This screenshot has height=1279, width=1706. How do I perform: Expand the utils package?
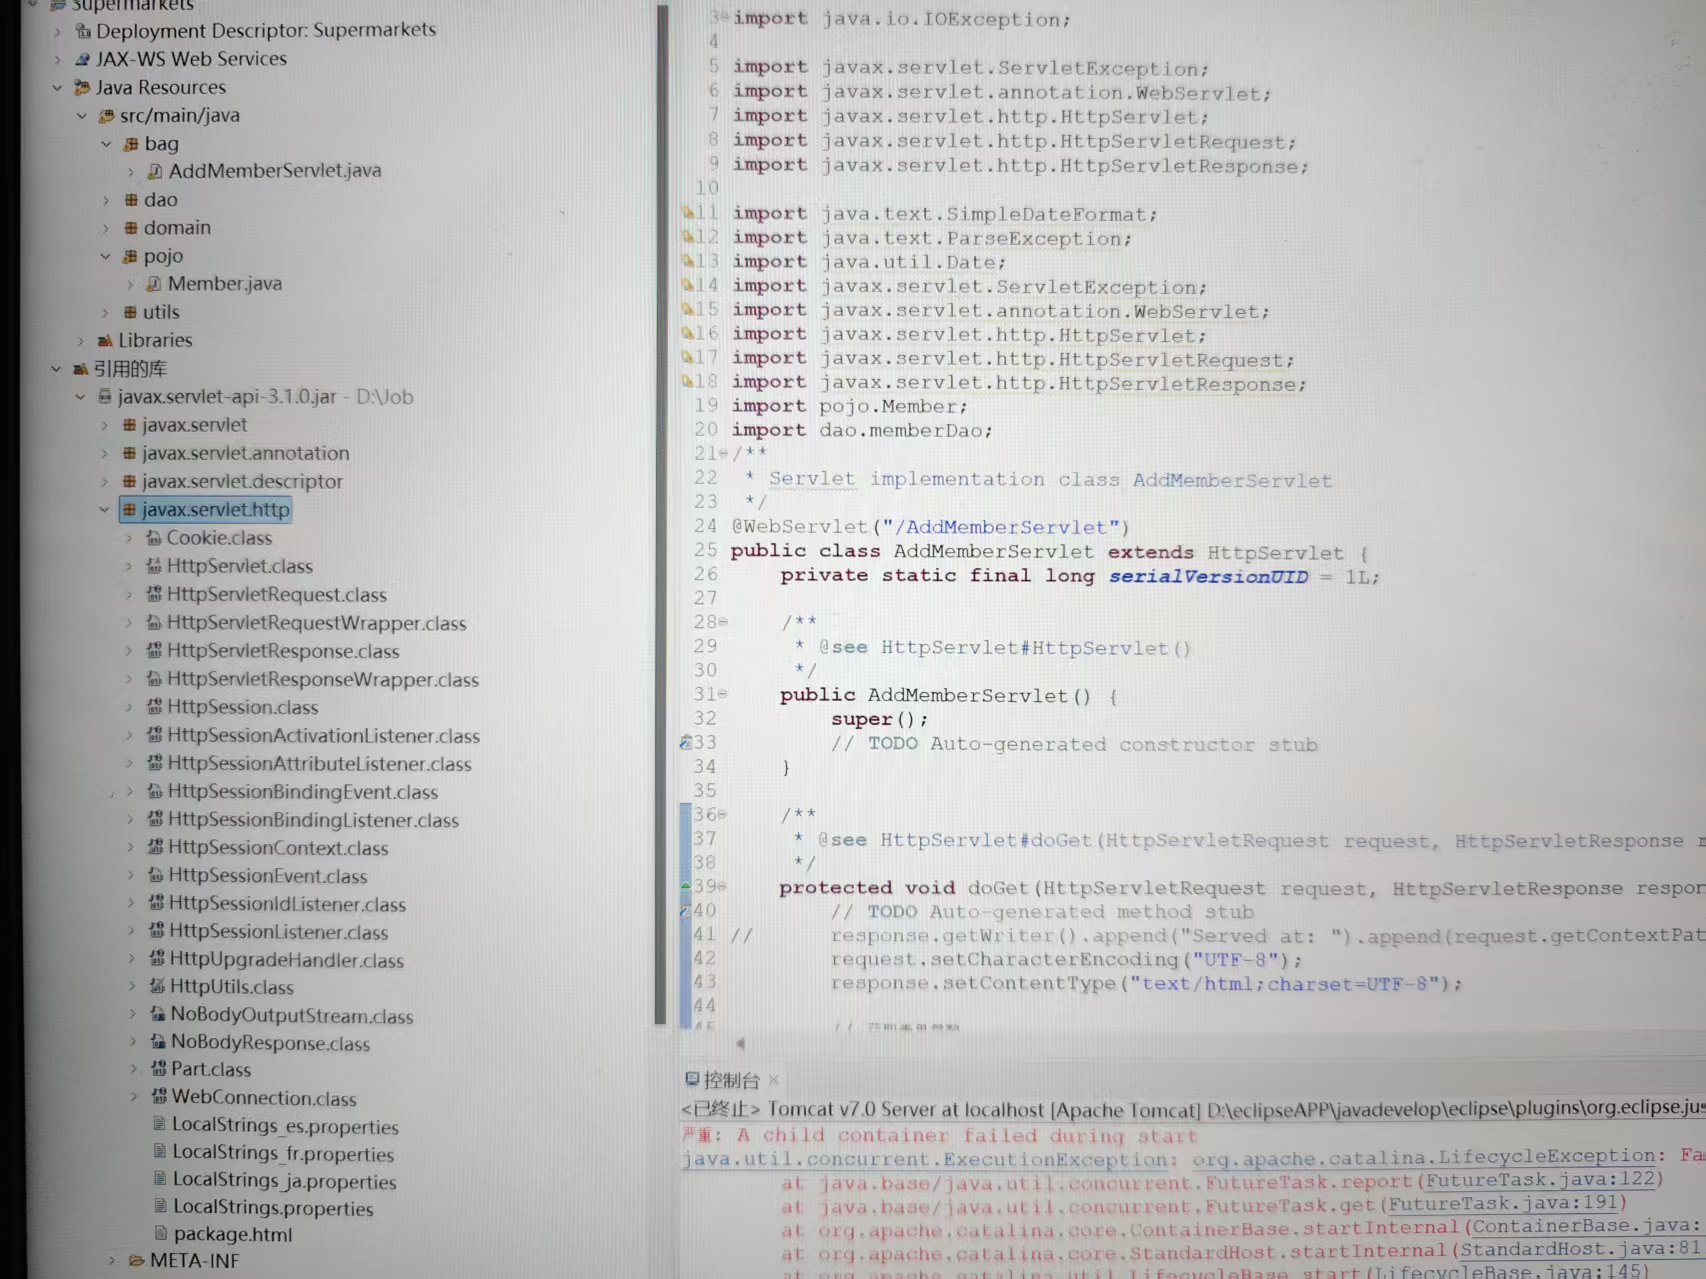pos(106,312)
